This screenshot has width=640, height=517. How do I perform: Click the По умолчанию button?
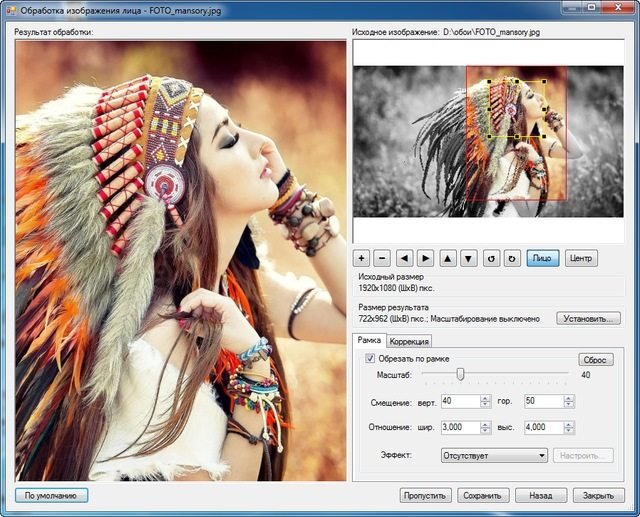[x=51, y=496]
